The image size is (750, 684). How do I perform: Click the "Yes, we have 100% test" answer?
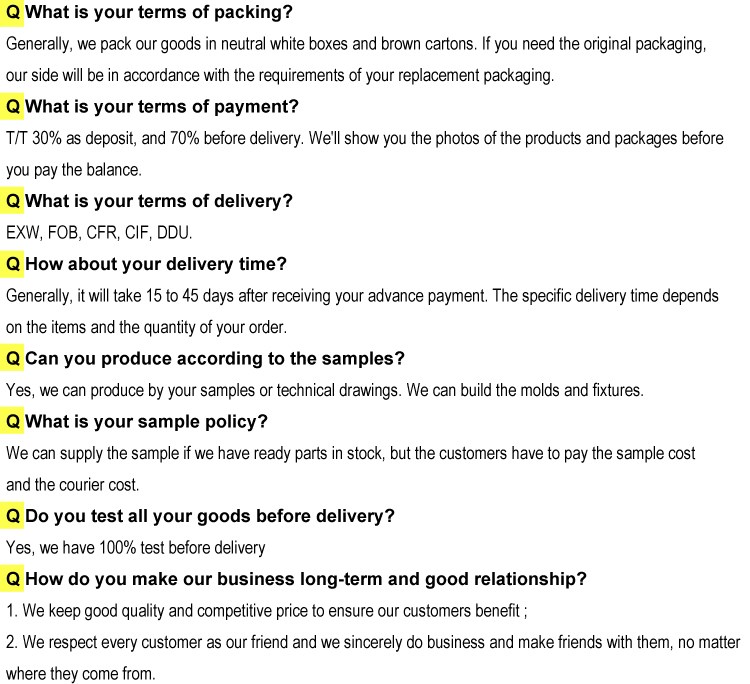pyautogui.click(x=136, y=548)
